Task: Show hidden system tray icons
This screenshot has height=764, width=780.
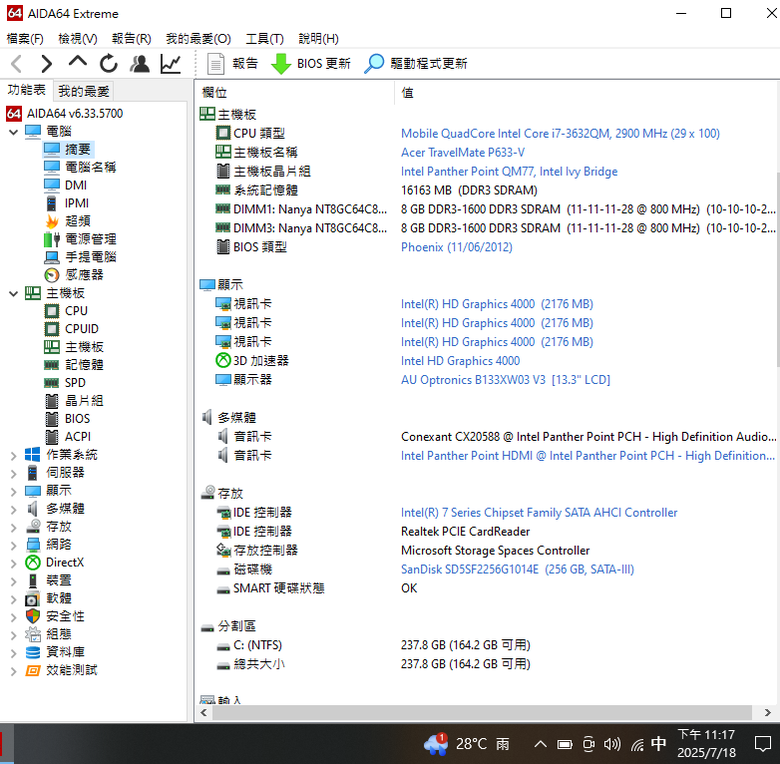Action: [540, 744]
